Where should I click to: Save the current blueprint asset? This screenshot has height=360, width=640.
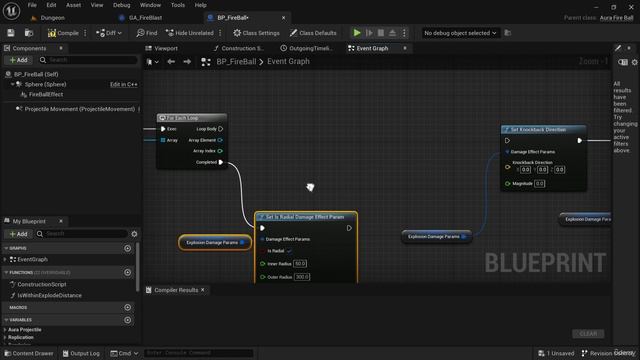point(11,33)
